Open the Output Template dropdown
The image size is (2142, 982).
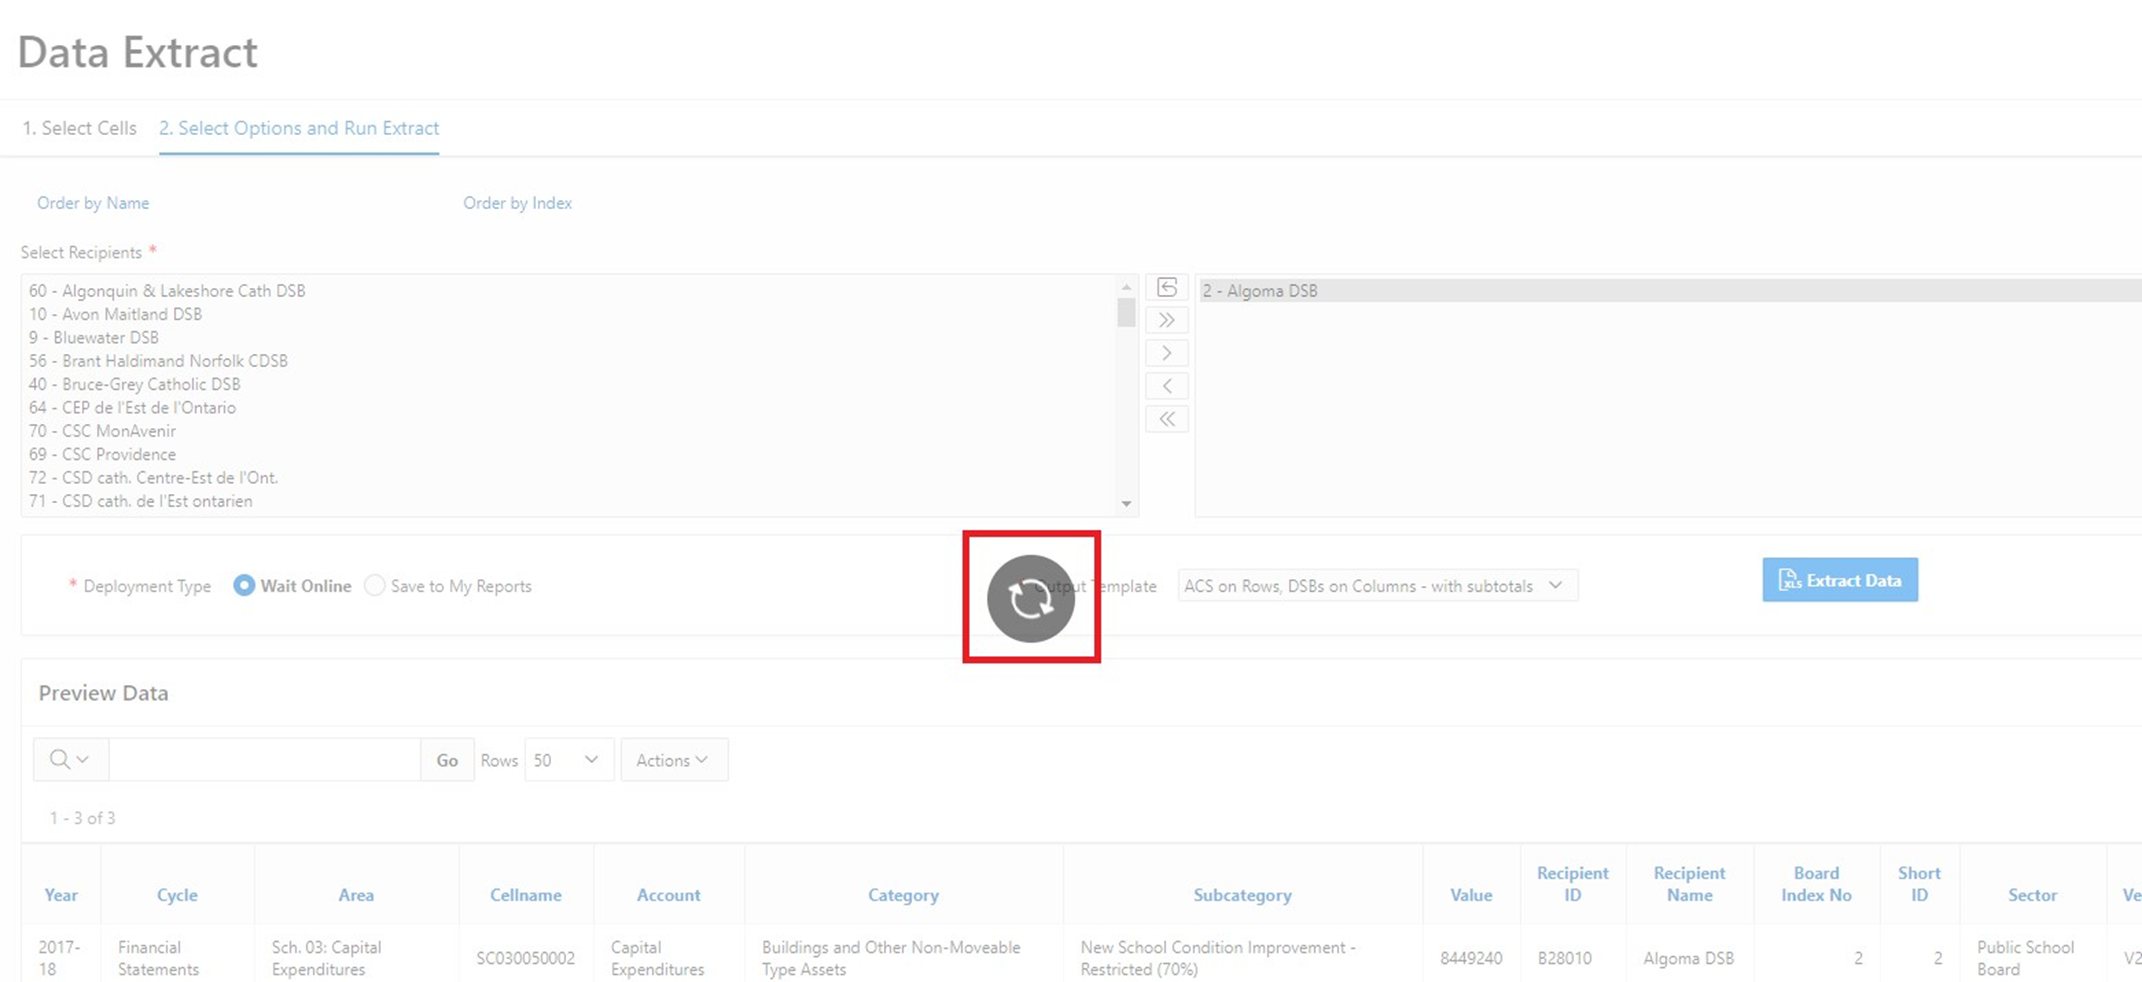[x=1376, y=586]
